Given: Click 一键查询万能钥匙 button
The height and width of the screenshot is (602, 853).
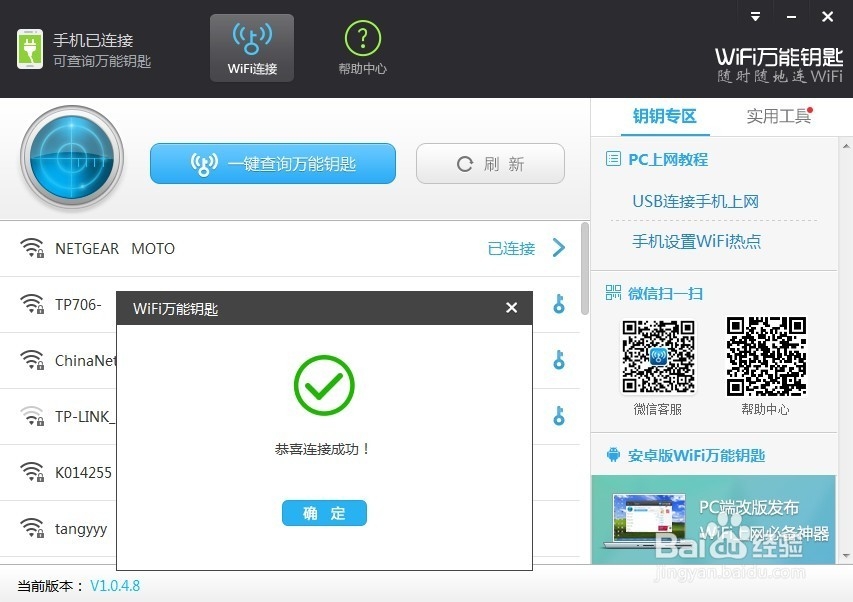Looking at the screenshot, I should (x=273, y=163).
